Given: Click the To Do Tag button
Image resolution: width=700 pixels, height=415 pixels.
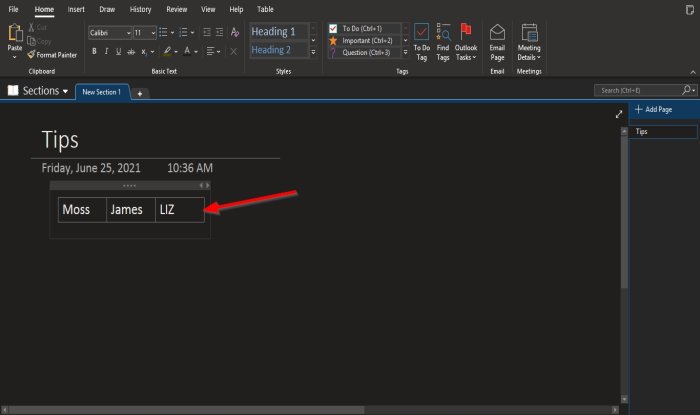Looking at the screenshot, I should pos(421,42).
